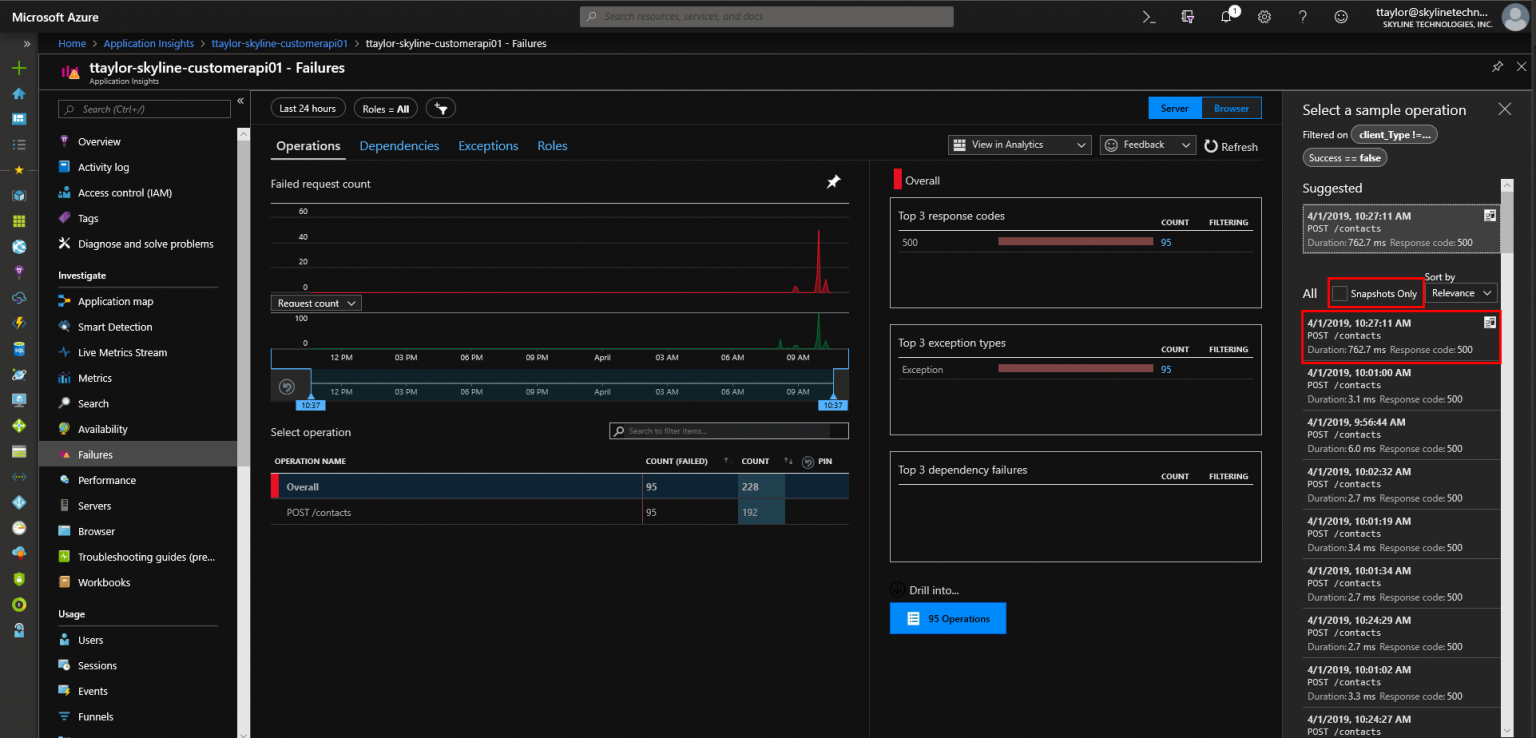Switch the view to Server
This screenshot has height=738, width=1536.
point(1174,107)
